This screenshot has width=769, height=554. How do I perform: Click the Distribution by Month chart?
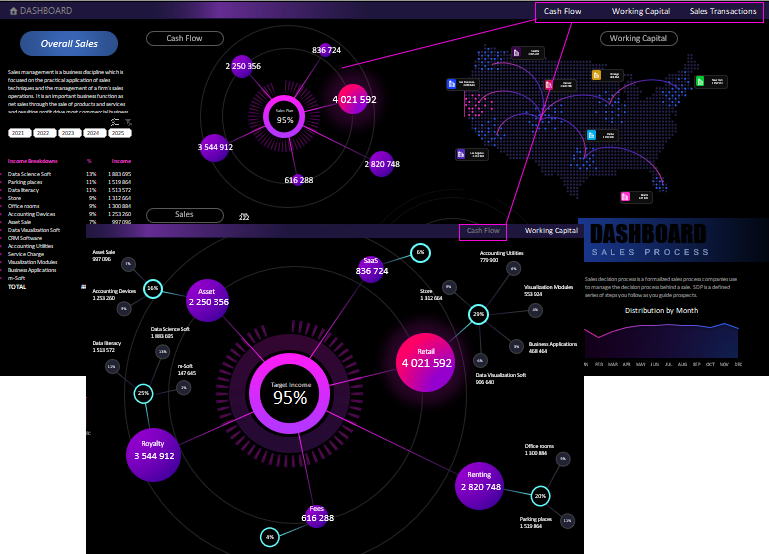point(661,338)
